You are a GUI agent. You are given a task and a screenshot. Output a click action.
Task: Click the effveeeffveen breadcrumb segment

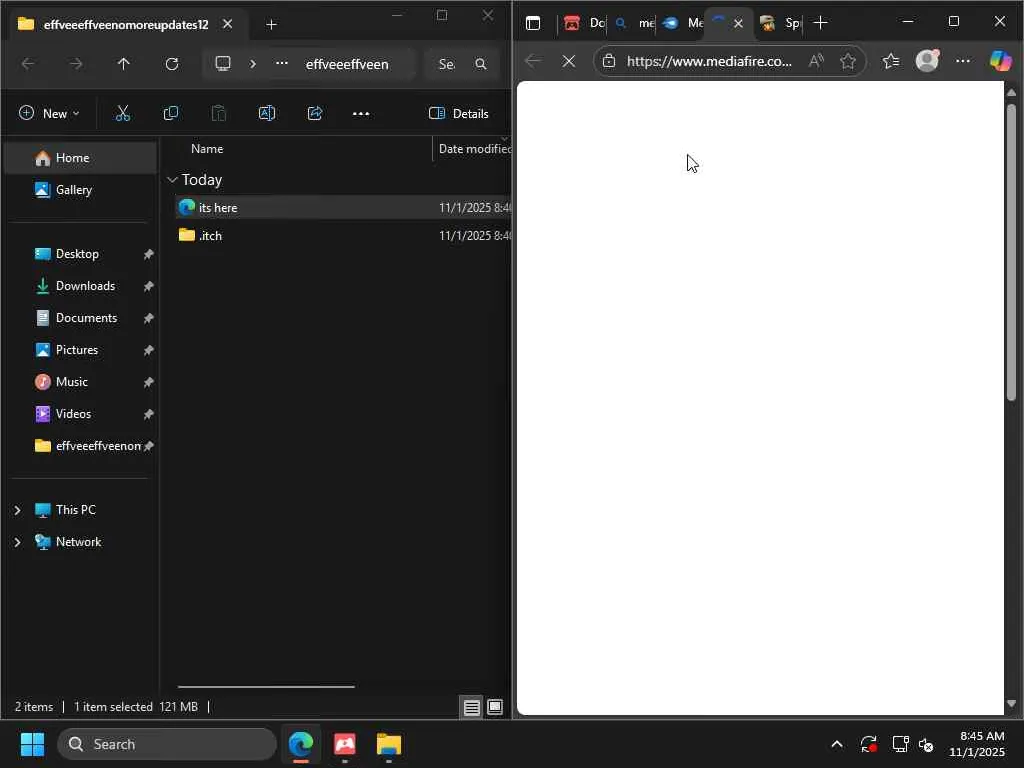[347, 64]
